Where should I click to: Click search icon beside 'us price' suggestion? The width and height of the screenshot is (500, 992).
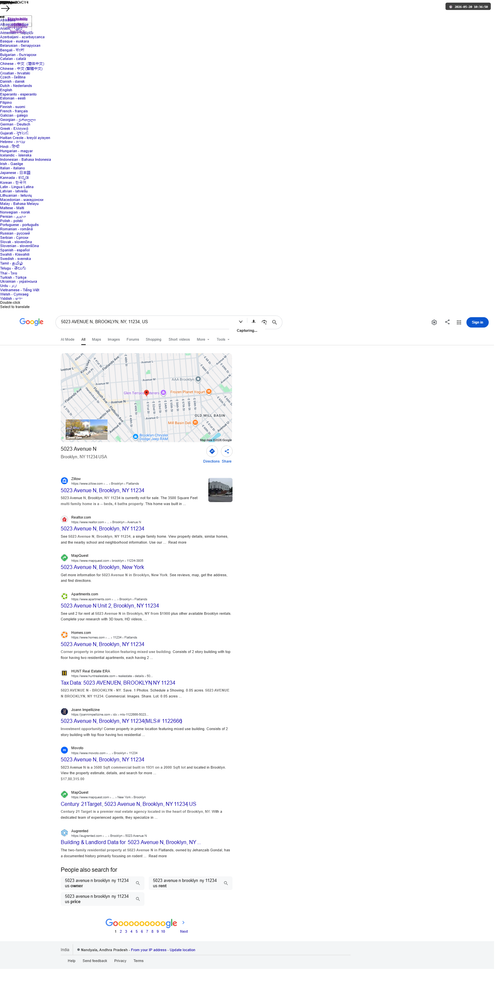pyautogui.click(x=138, y=899)
